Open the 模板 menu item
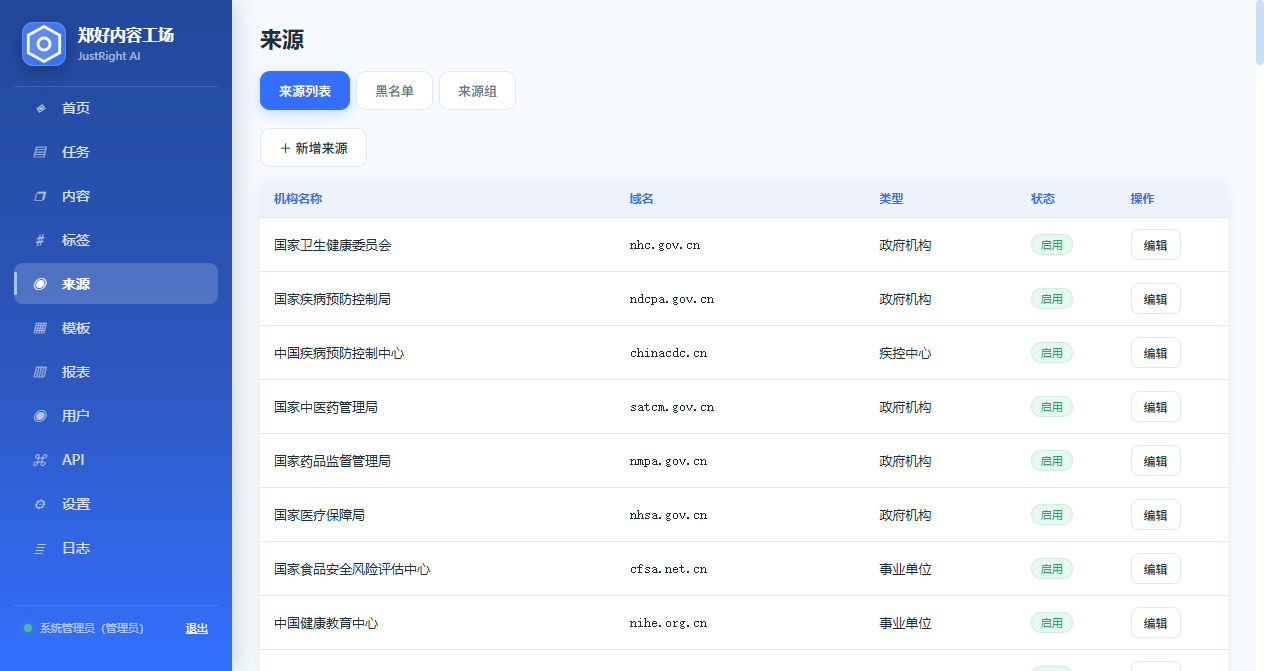Screen dimensions: 1264x671 tap(116, 328)
